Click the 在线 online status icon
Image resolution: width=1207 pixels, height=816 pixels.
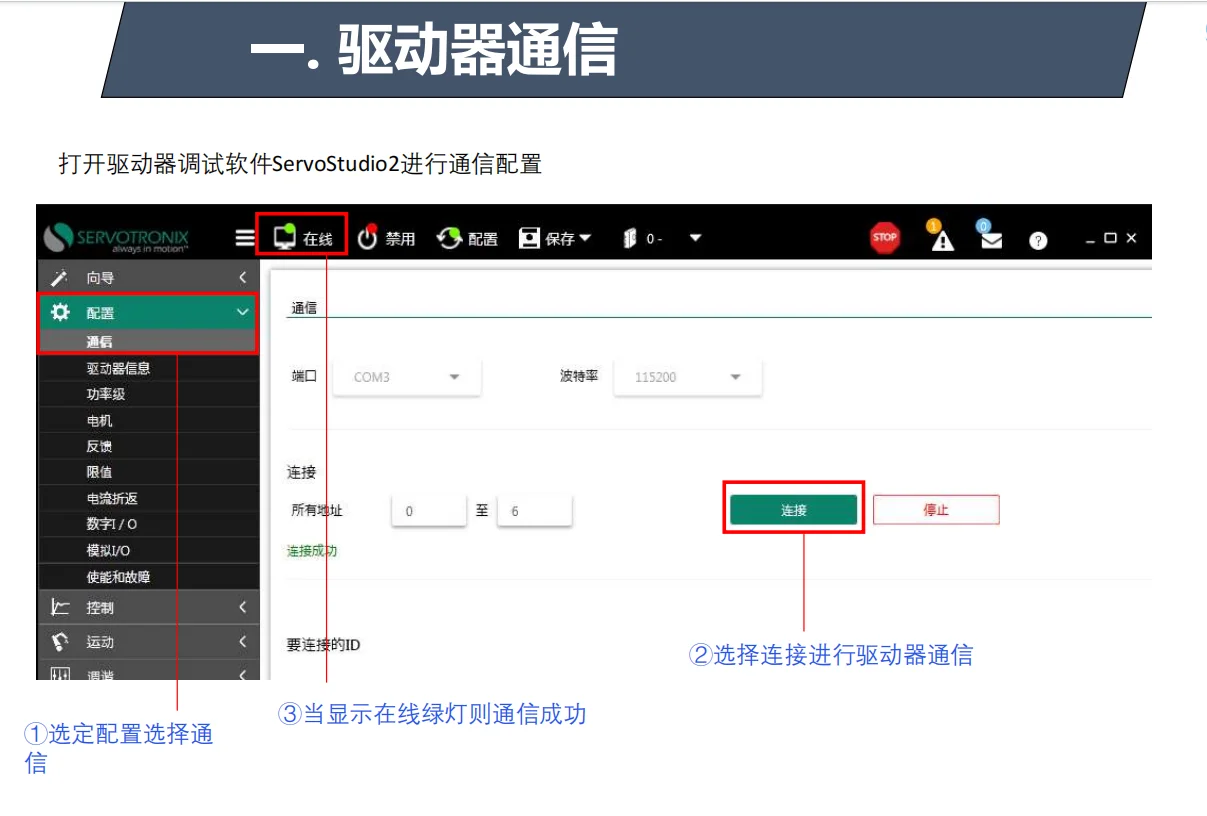click(283, 237)
